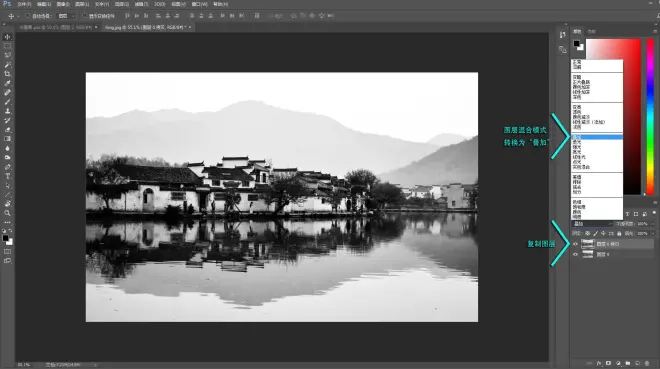Switch to the first document tab
This screenshot has height=369, width=660.
point(58,27)
